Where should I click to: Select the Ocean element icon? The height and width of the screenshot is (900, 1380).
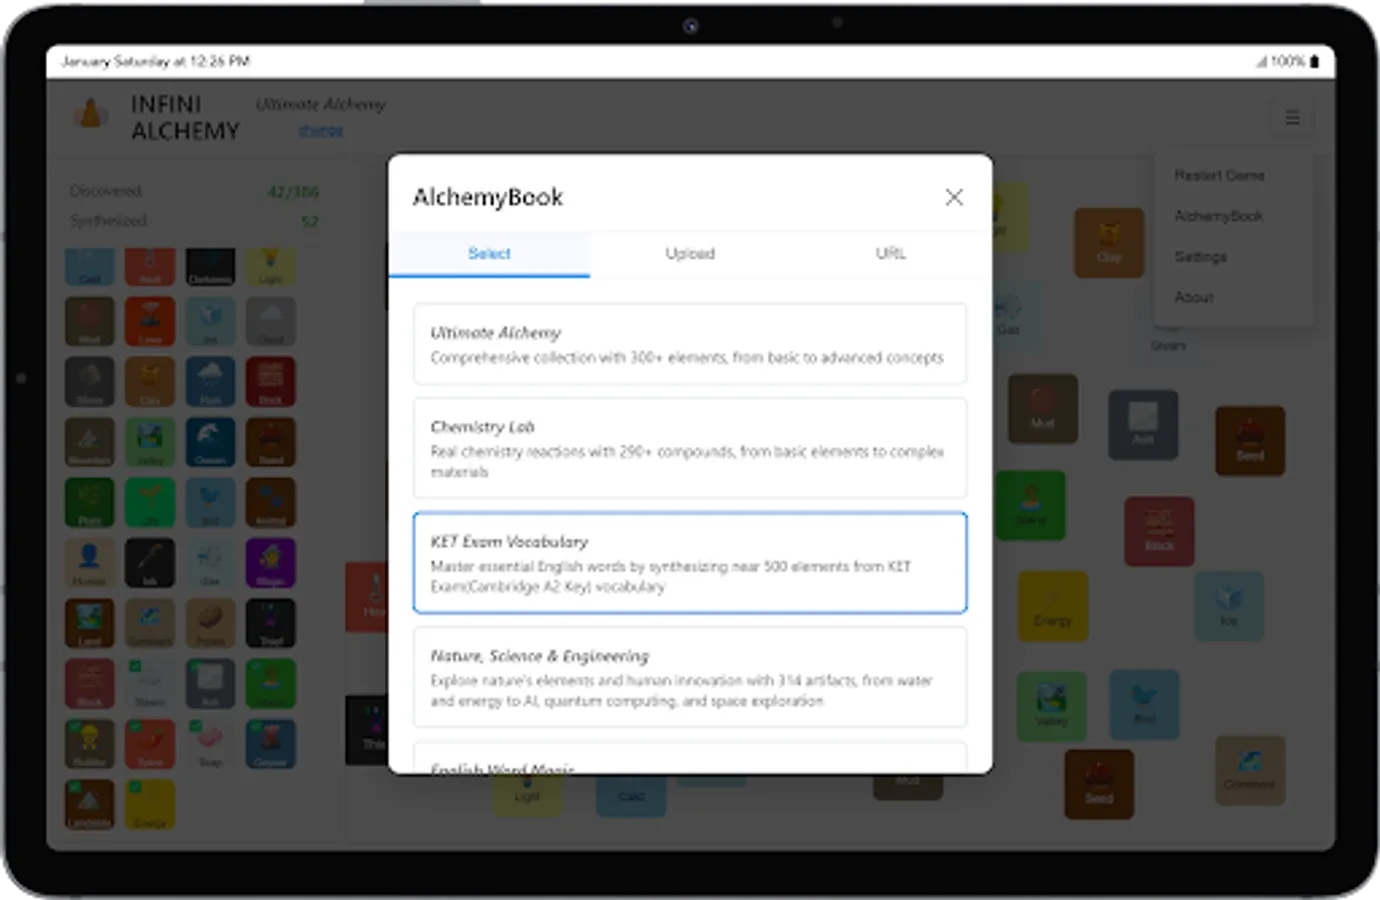point(210,442)
